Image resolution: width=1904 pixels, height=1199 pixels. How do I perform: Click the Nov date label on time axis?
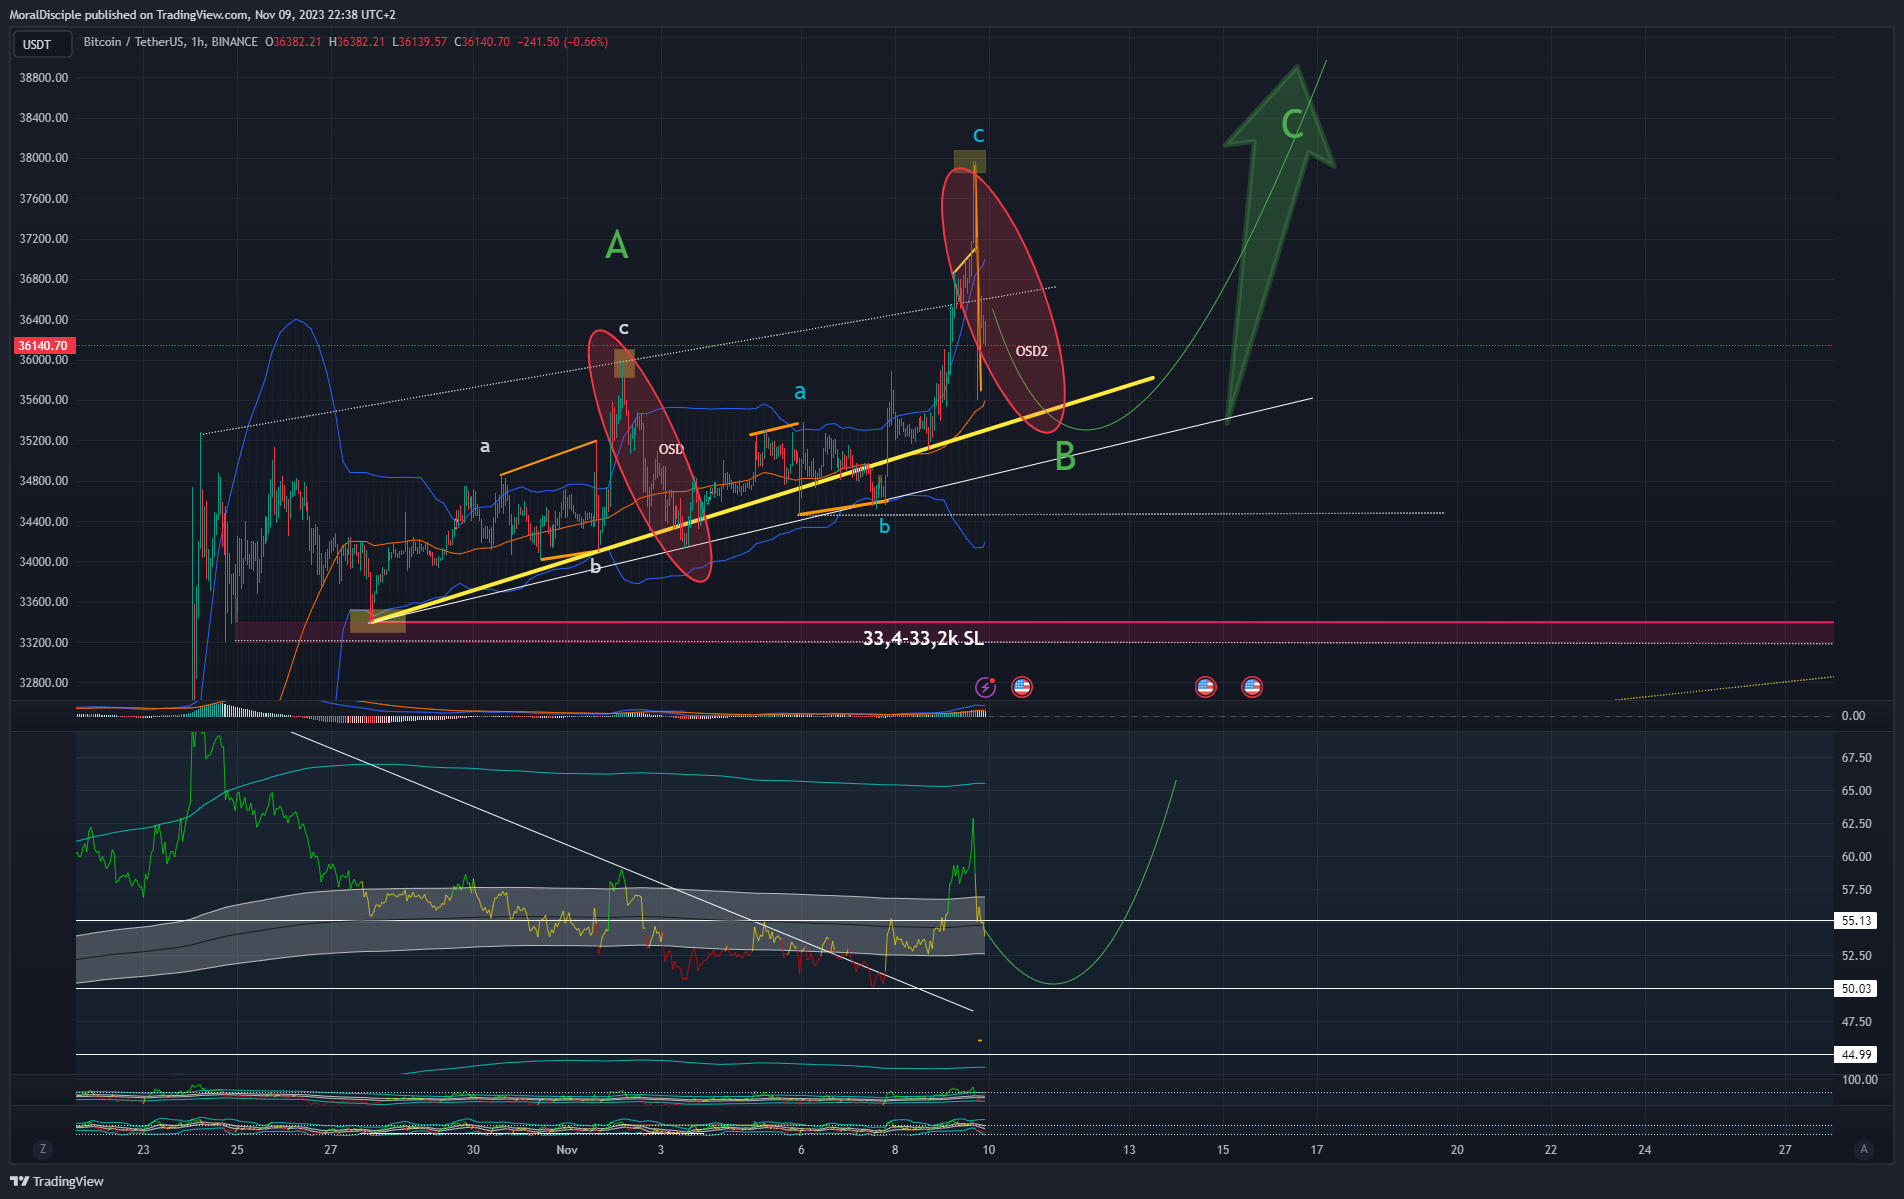(567, 1150)
